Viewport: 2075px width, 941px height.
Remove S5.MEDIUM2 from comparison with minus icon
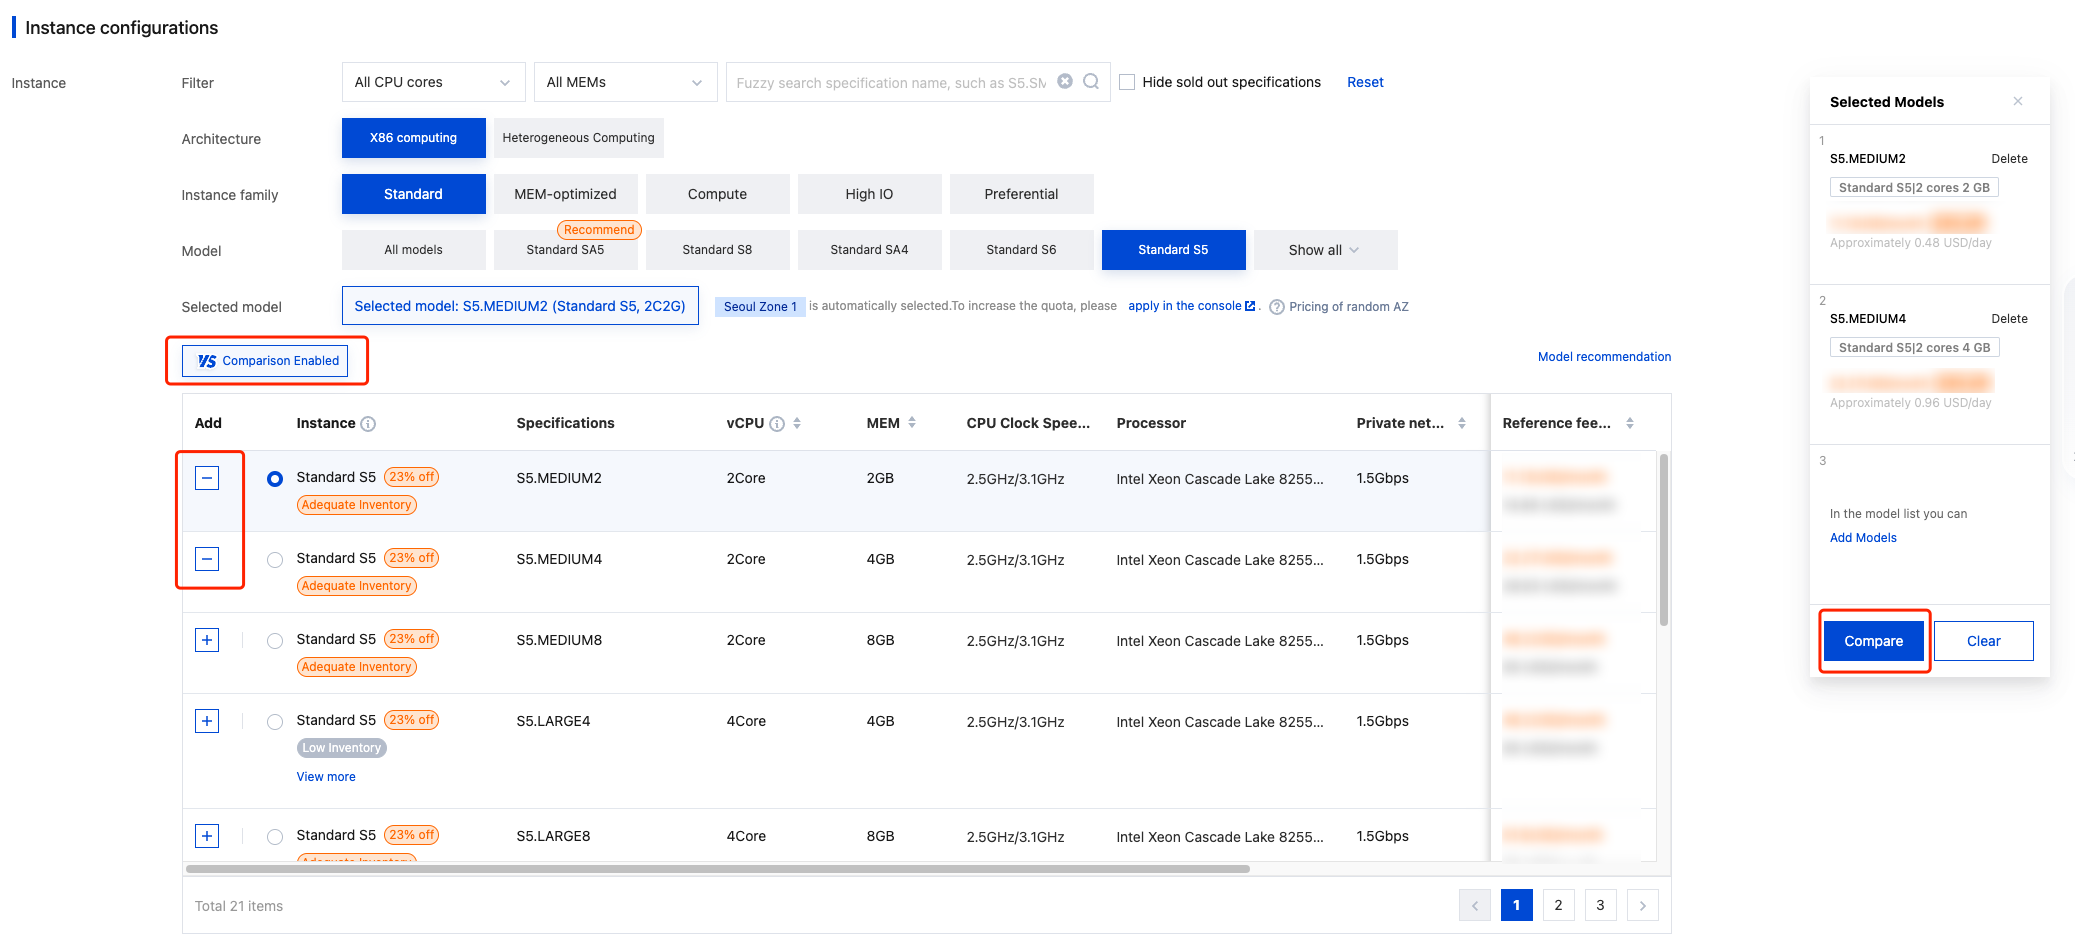pos(207,478)
